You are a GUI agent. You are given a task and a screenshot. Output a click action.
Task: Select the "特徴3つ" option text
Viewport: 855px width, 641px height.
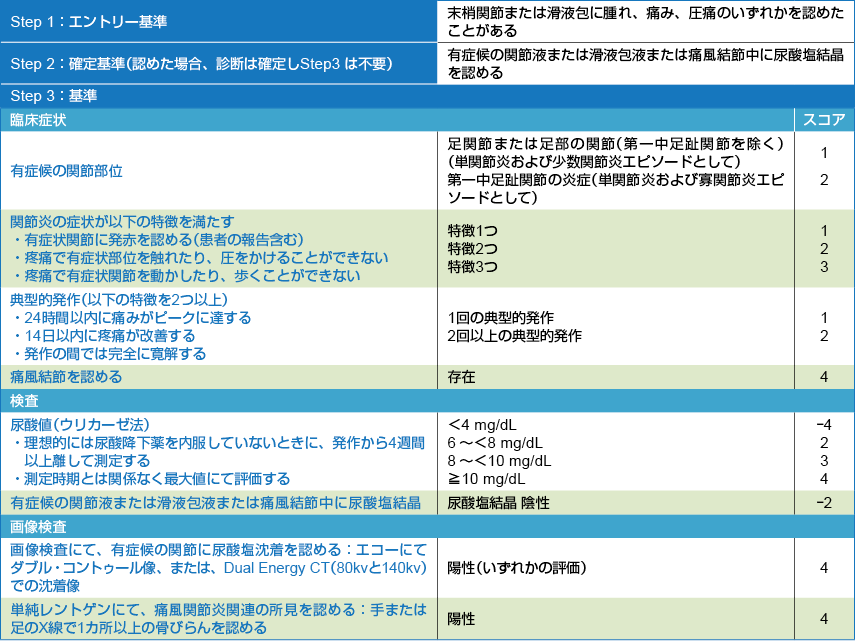click(472, 267)
